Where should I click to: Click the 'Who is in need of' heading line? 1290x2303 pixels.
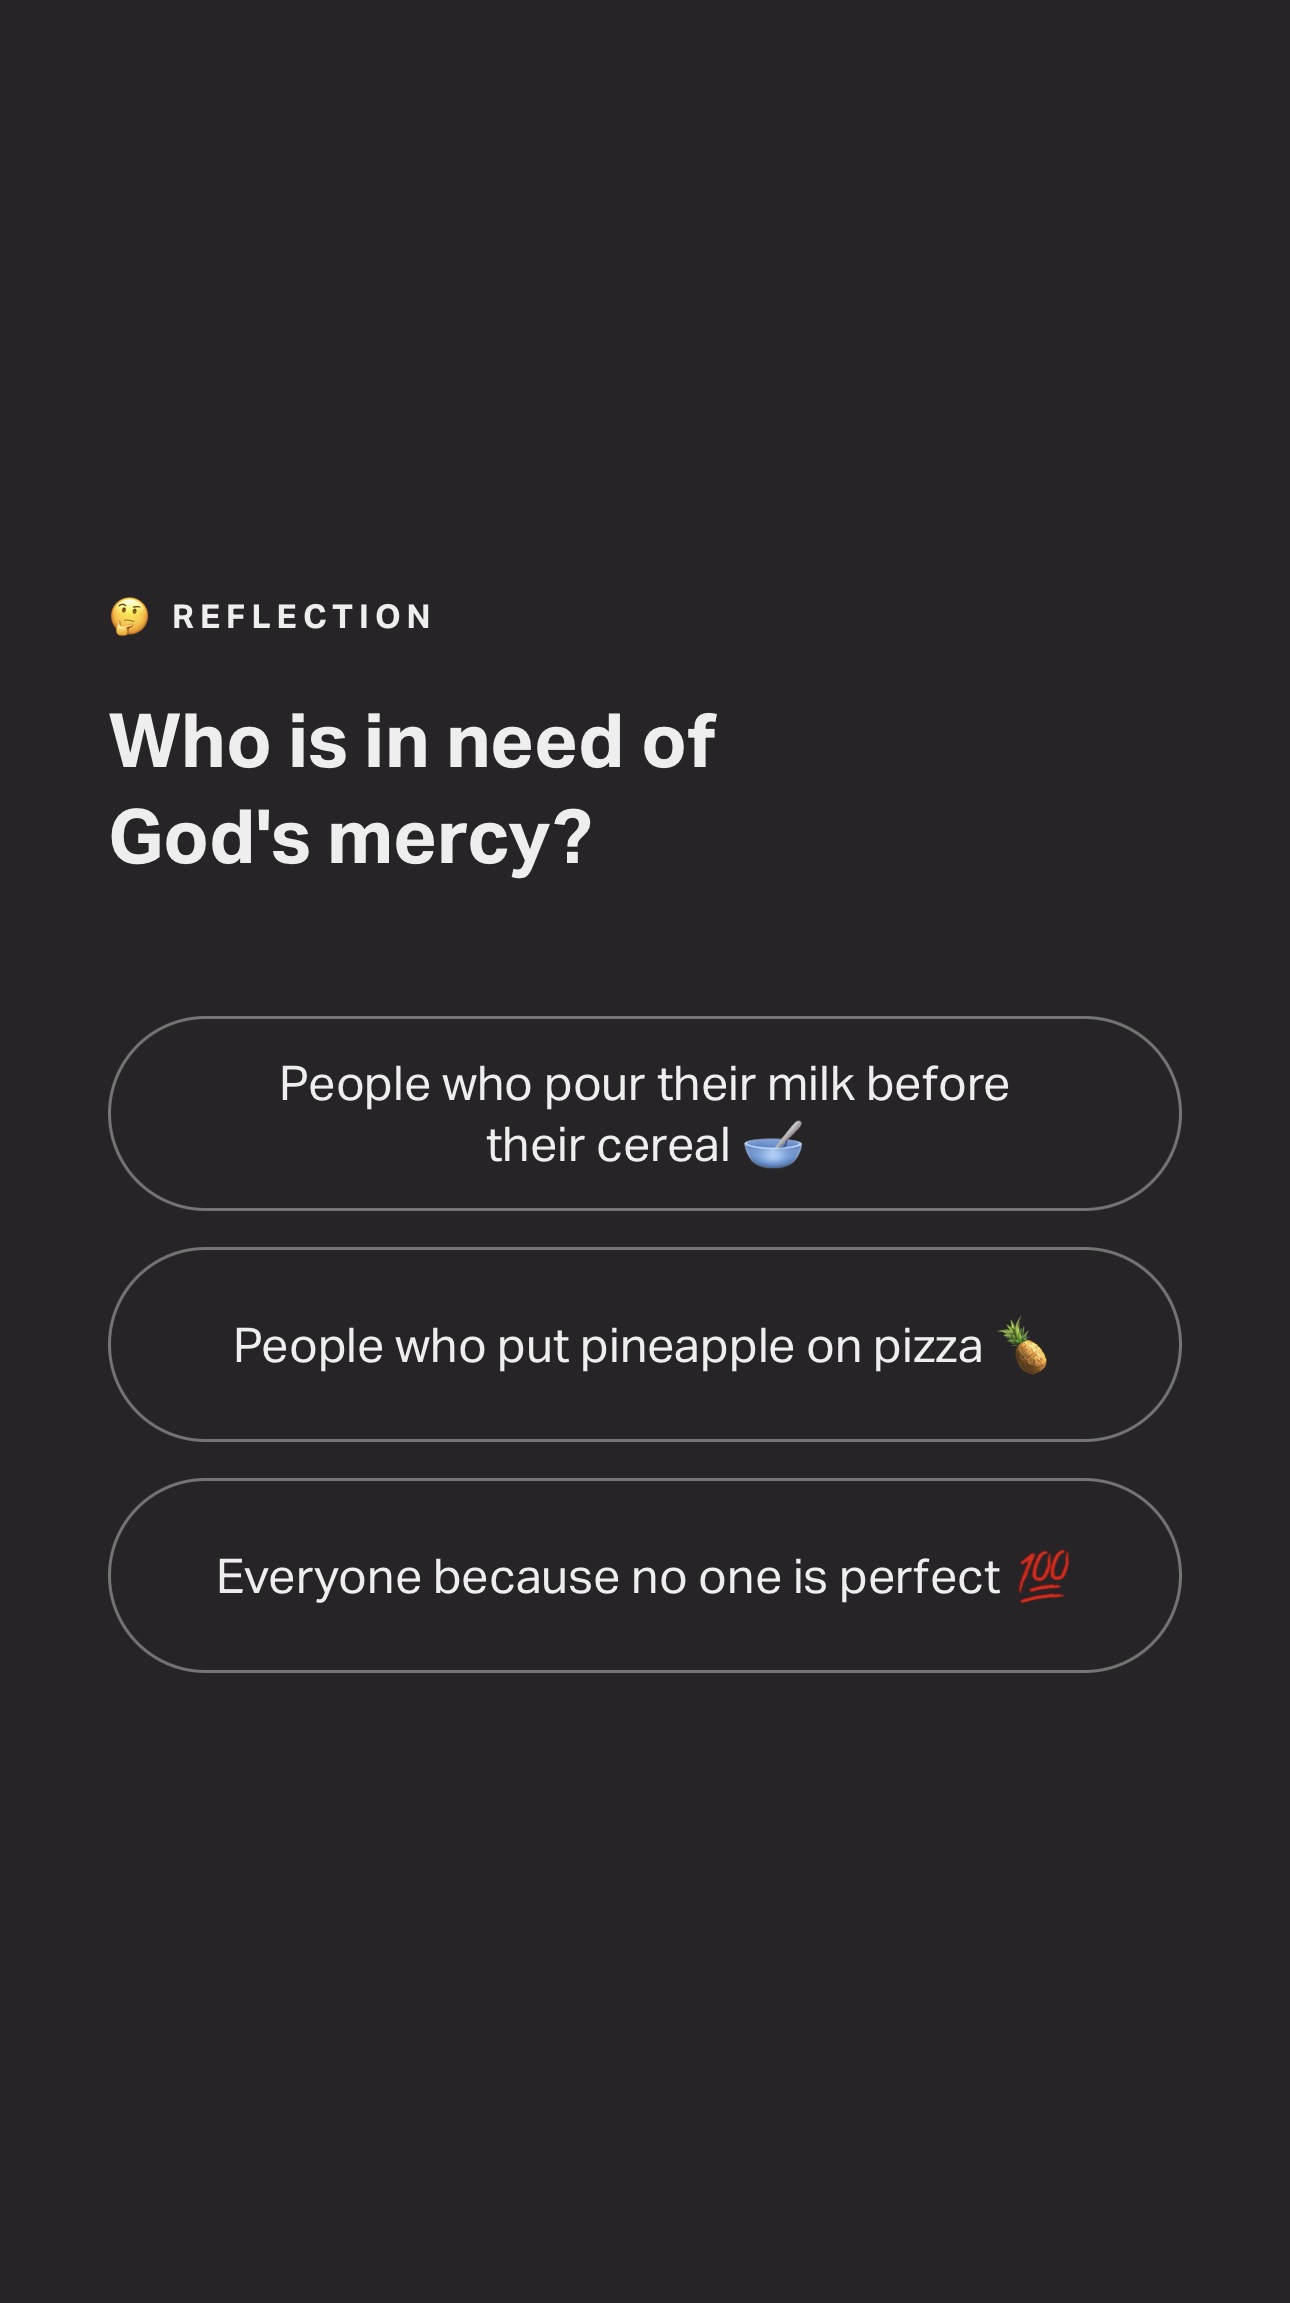(412, 742)
